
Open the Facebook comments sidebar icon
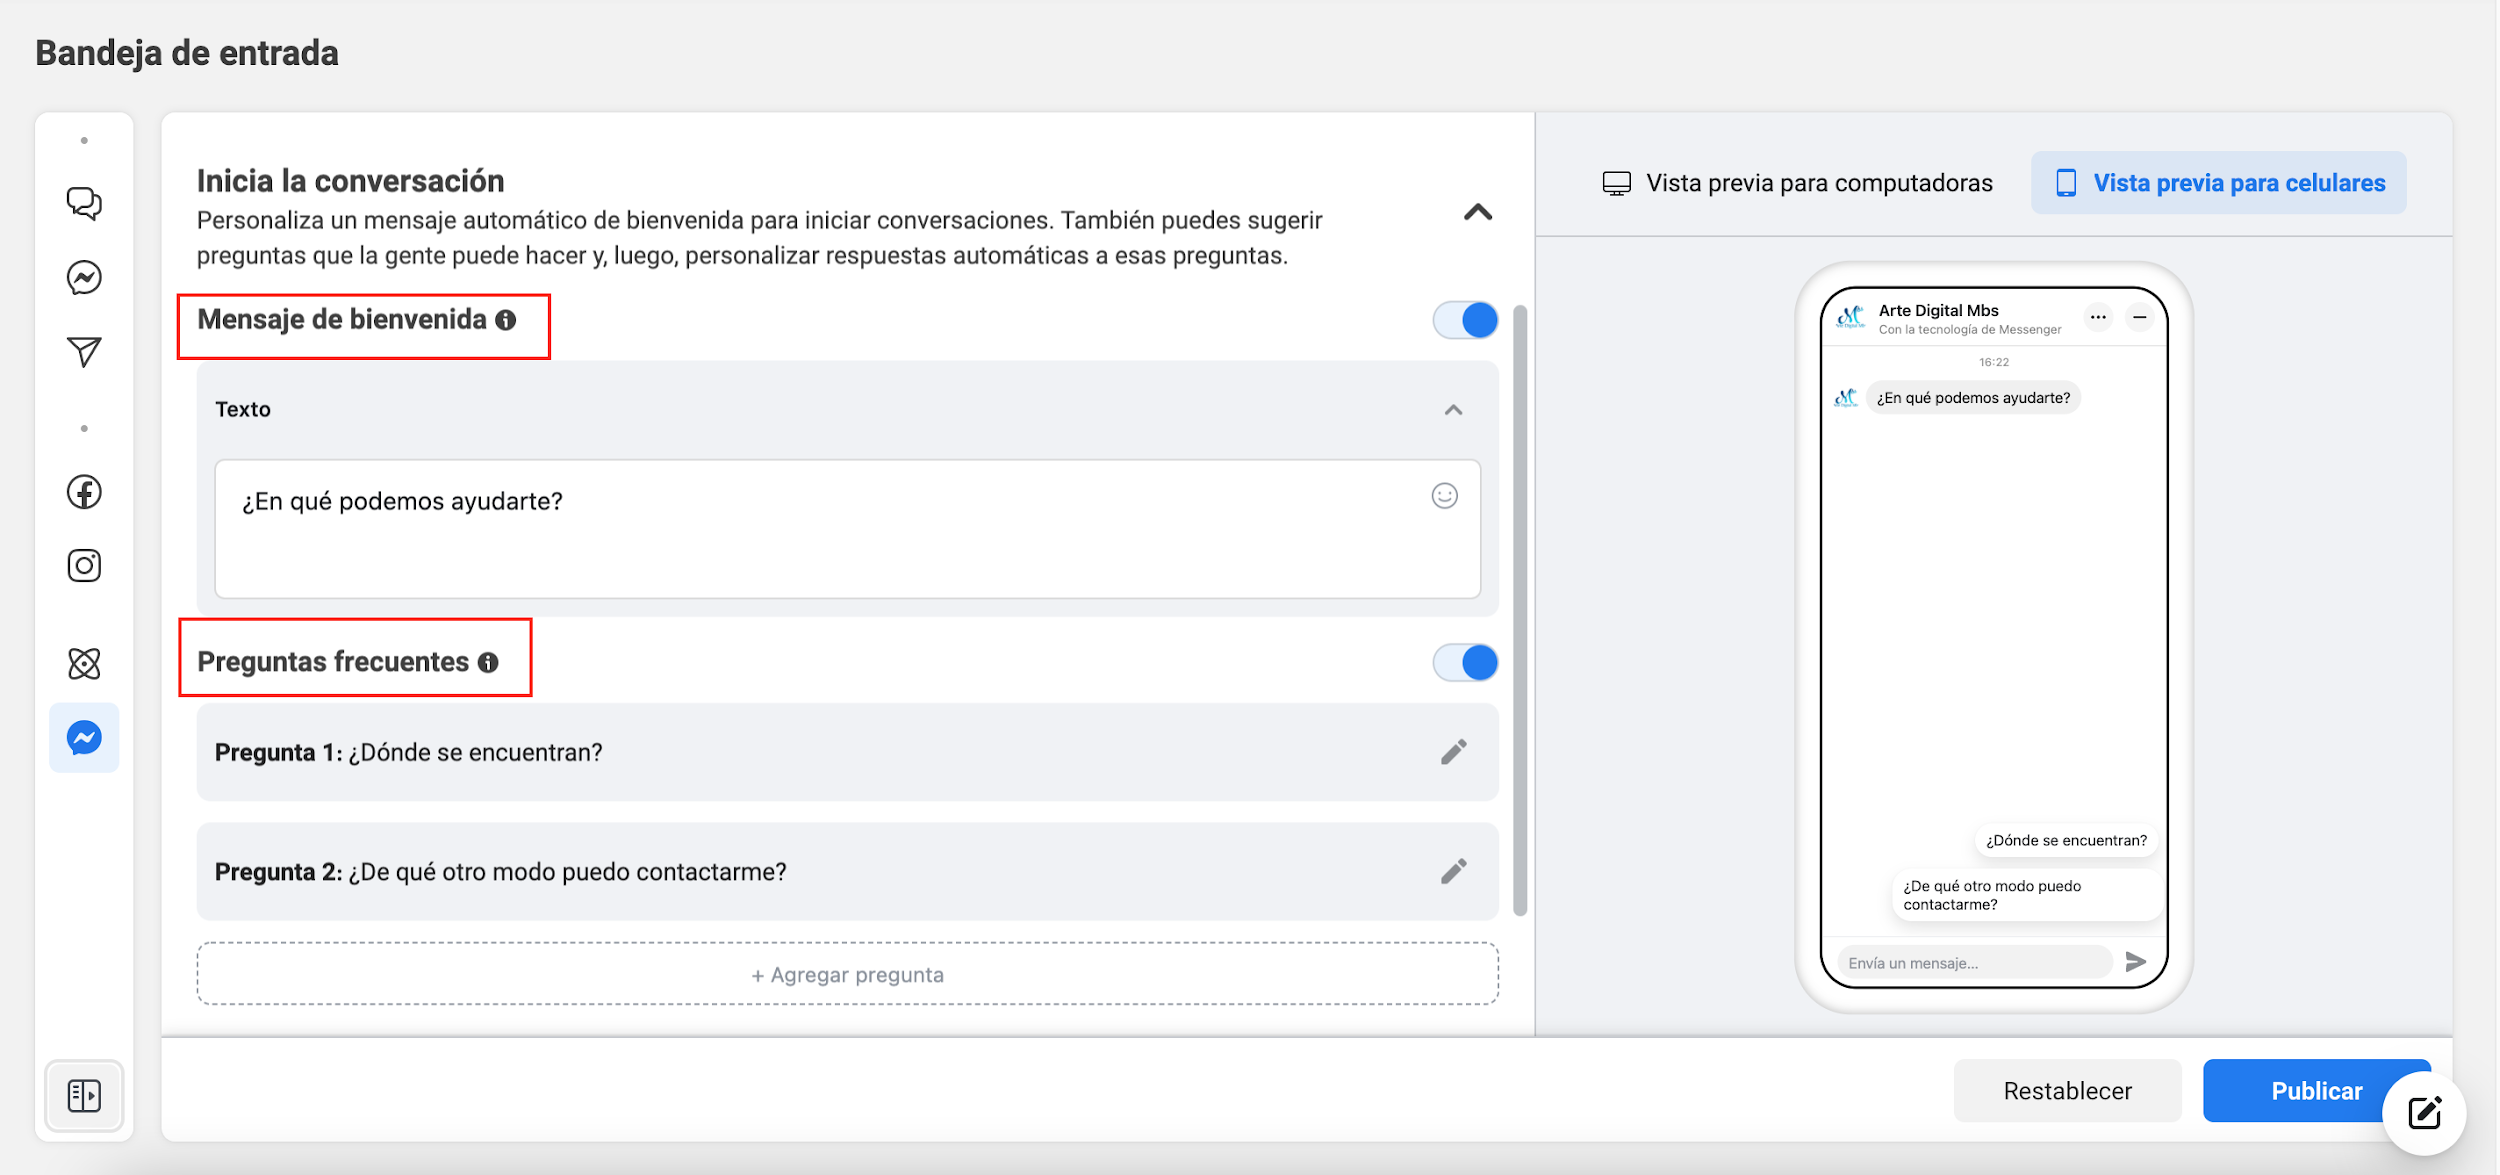pos(84,492)
